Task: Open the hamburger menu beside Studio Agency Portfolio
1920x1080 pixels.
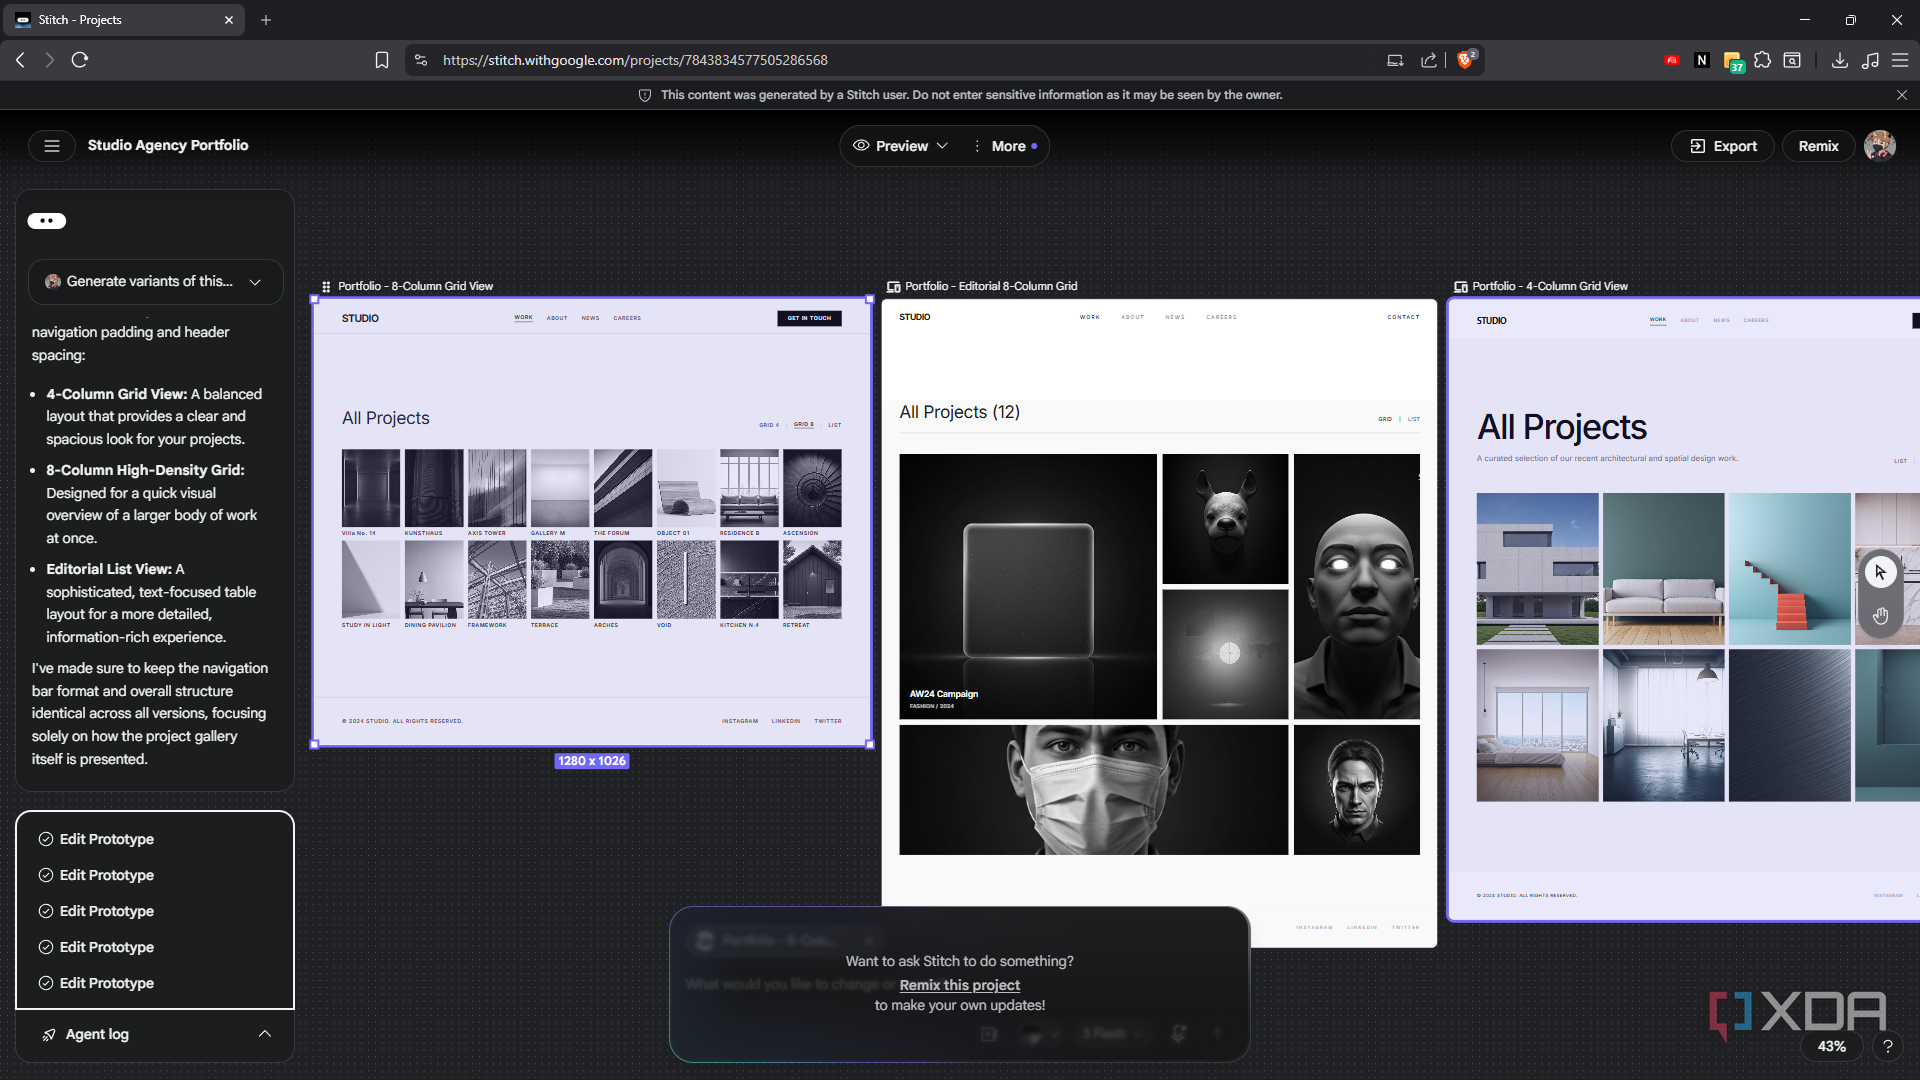Action: point(52,146)
